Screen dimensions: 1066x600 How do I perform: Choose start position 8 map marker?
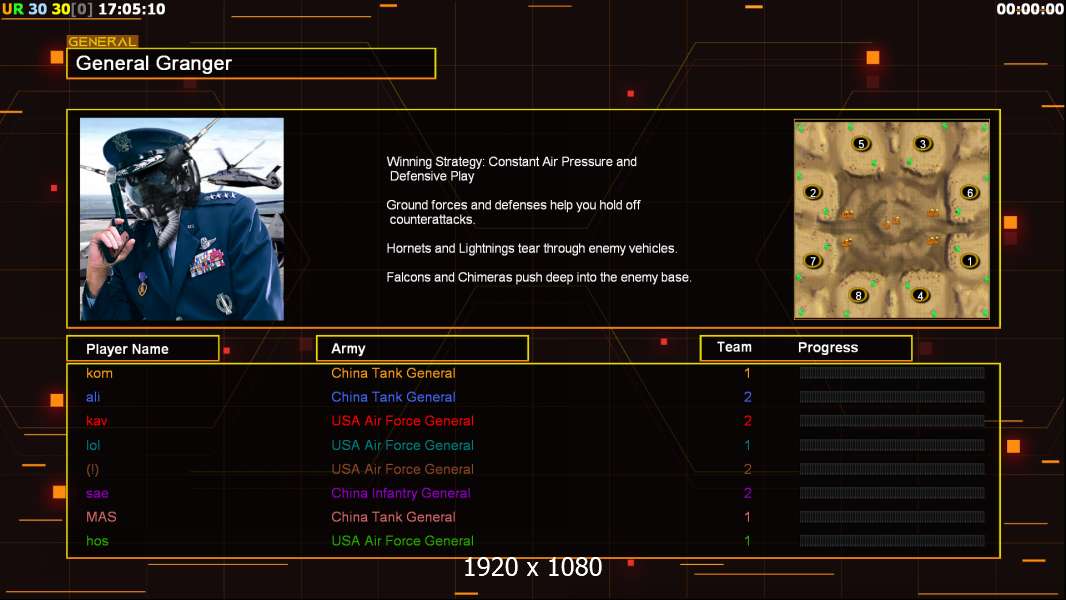tap(858, 296)
